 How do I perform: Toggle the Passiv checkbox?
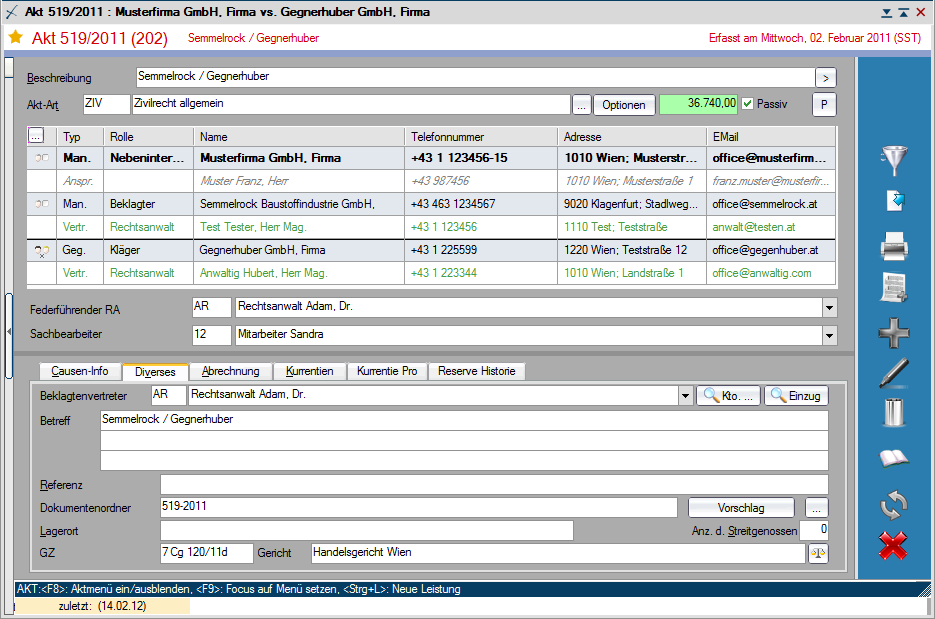(747, 104)
